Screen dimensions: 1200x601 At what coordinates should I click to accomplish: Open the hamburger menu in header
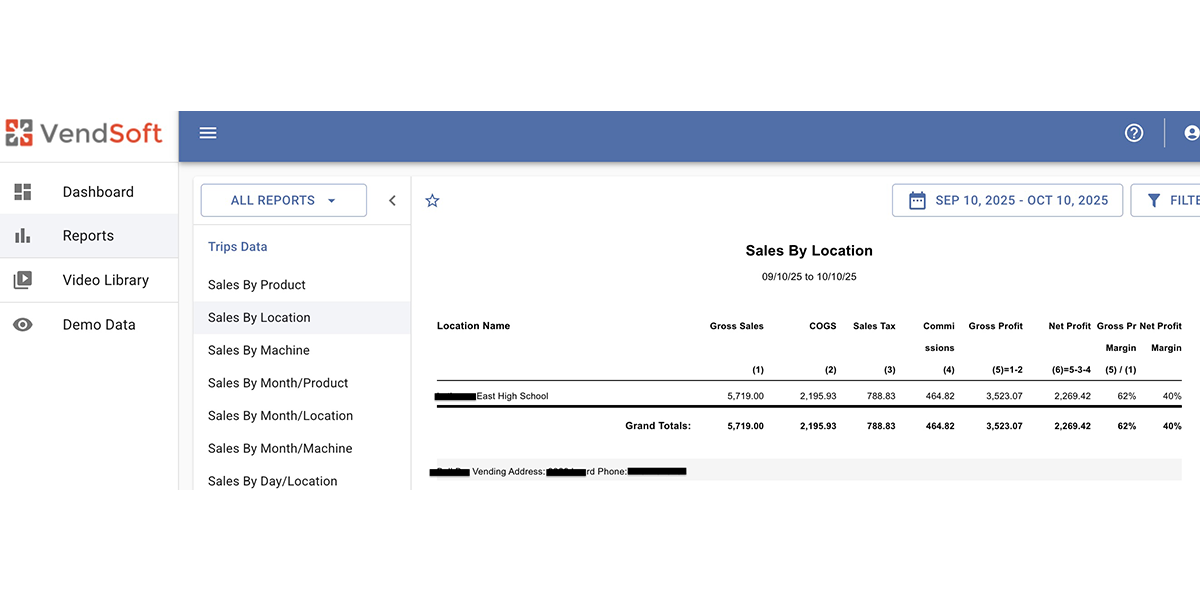click(208, 133)
